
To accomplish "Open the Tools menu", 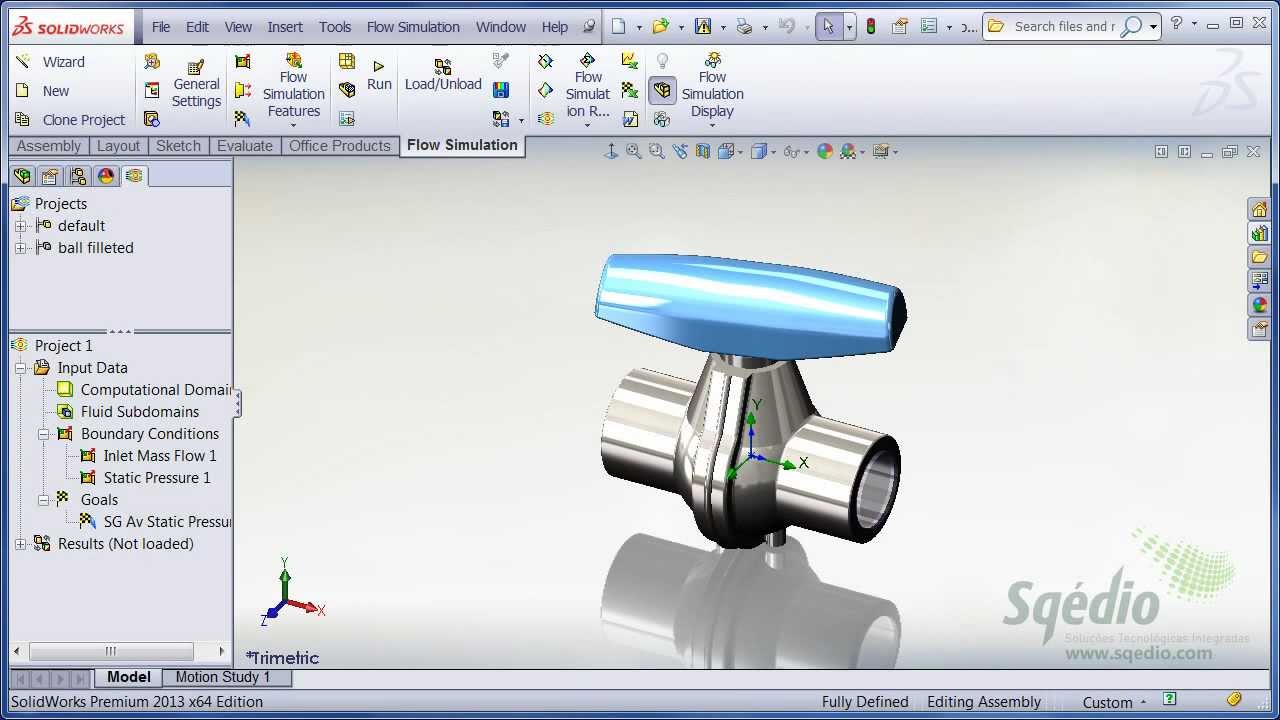I will [x=335, y=27].
